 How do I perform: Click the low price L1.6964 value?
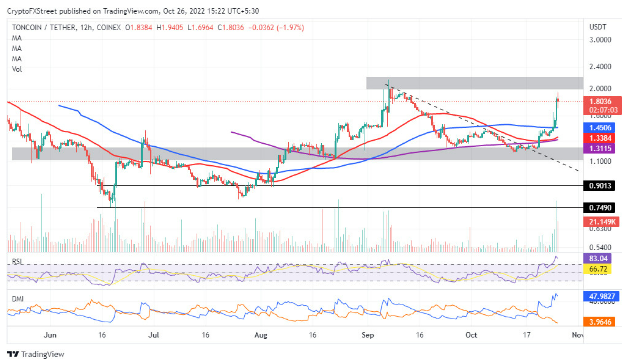200,28
